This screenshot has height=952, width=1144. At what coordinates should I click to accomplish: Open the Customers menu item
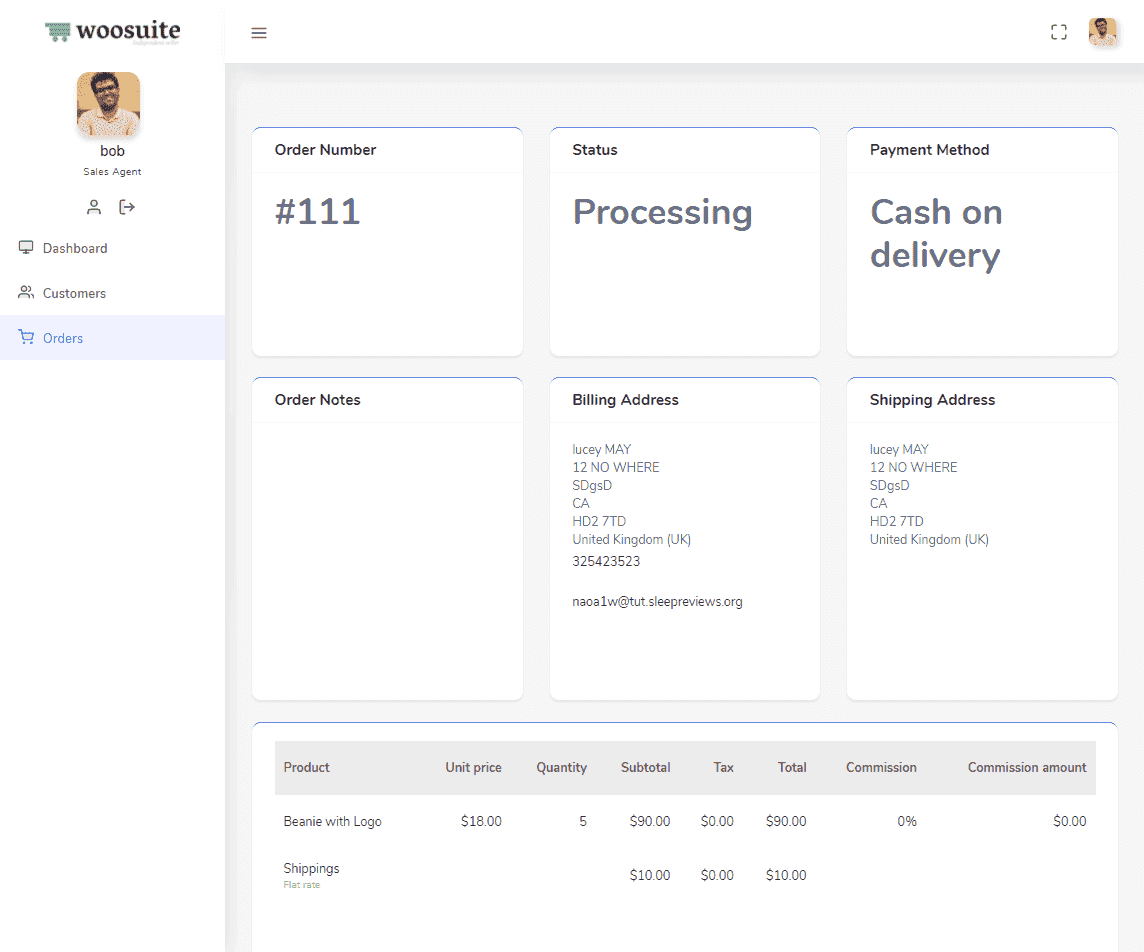74,293
